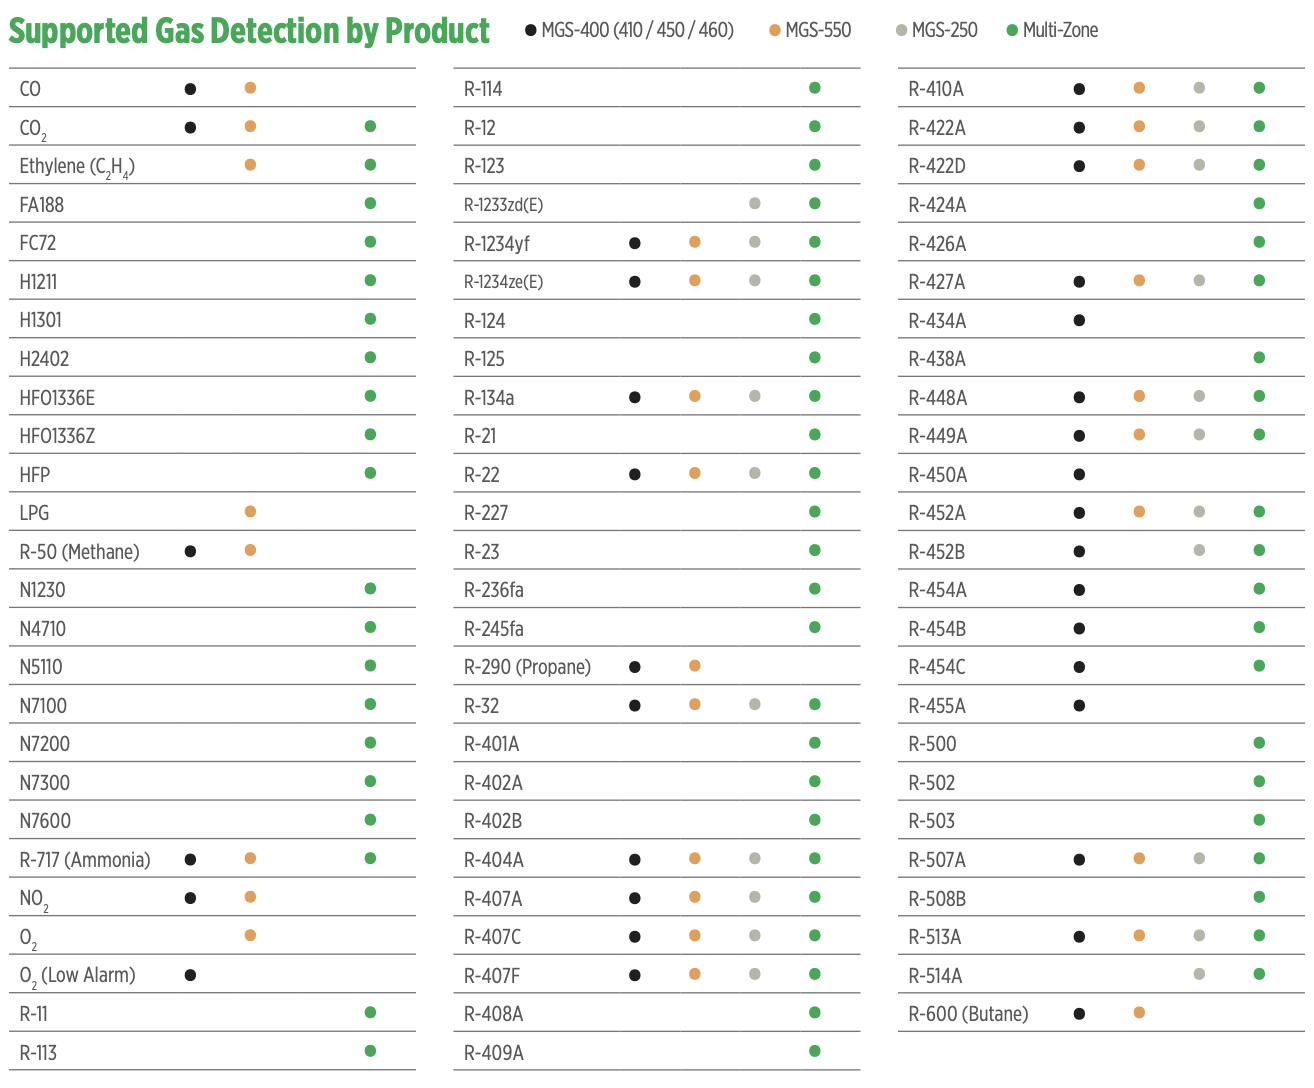Click the black MGS-400 dot for CO
This screenshot has height=1088, width=1314.
coord(190,89)
